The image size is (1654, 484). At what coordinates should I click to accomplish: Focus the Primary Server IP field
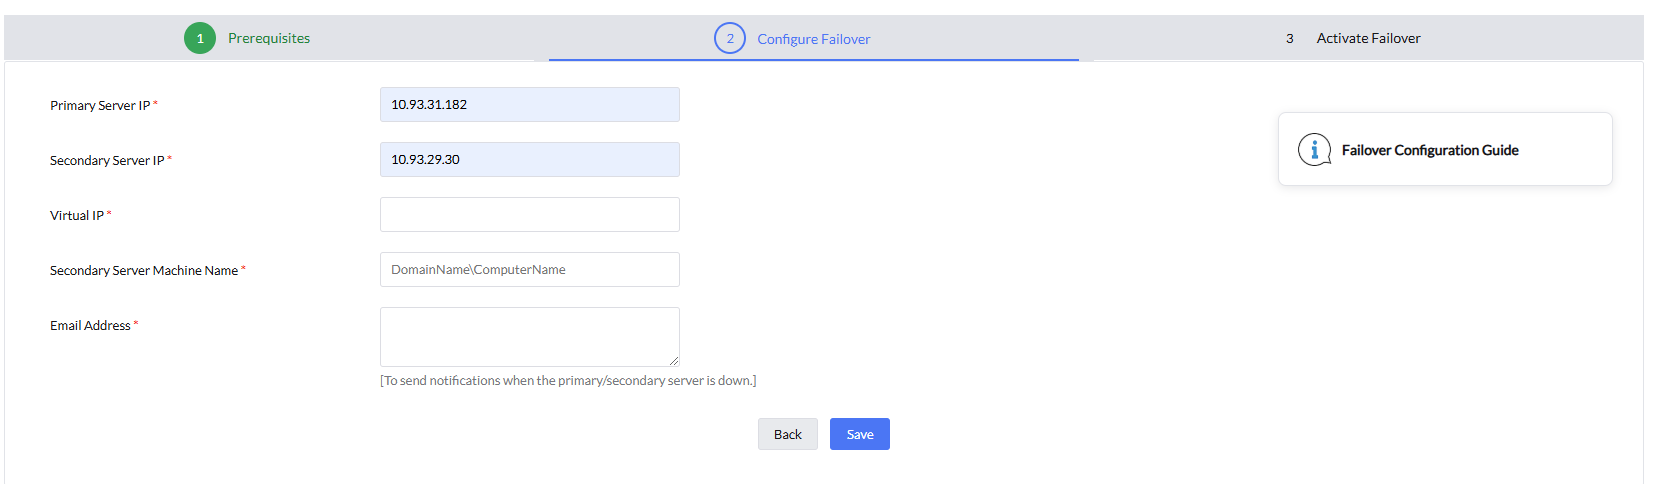coord(530,105)
